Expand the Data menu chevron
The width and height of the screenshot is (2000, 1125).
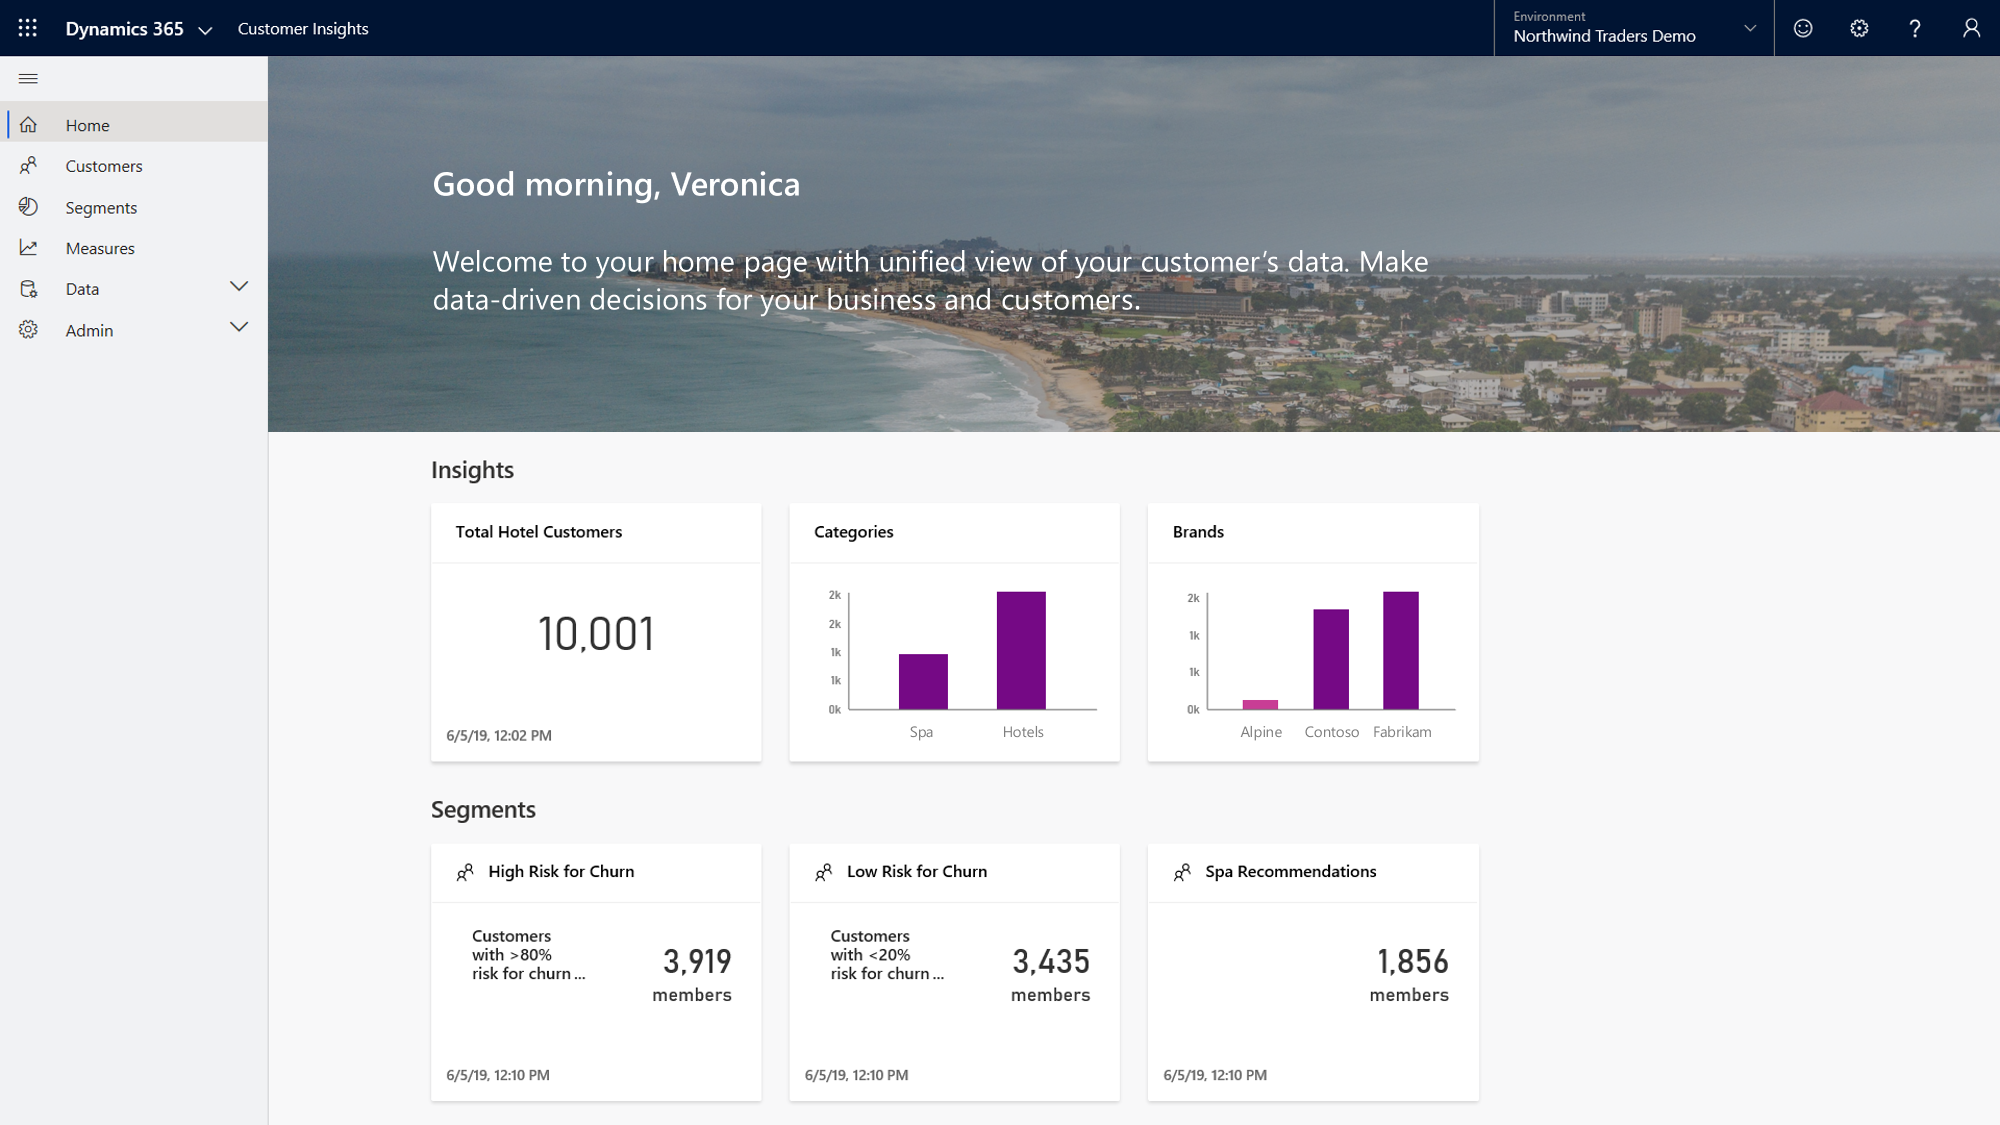click(239, 287)
